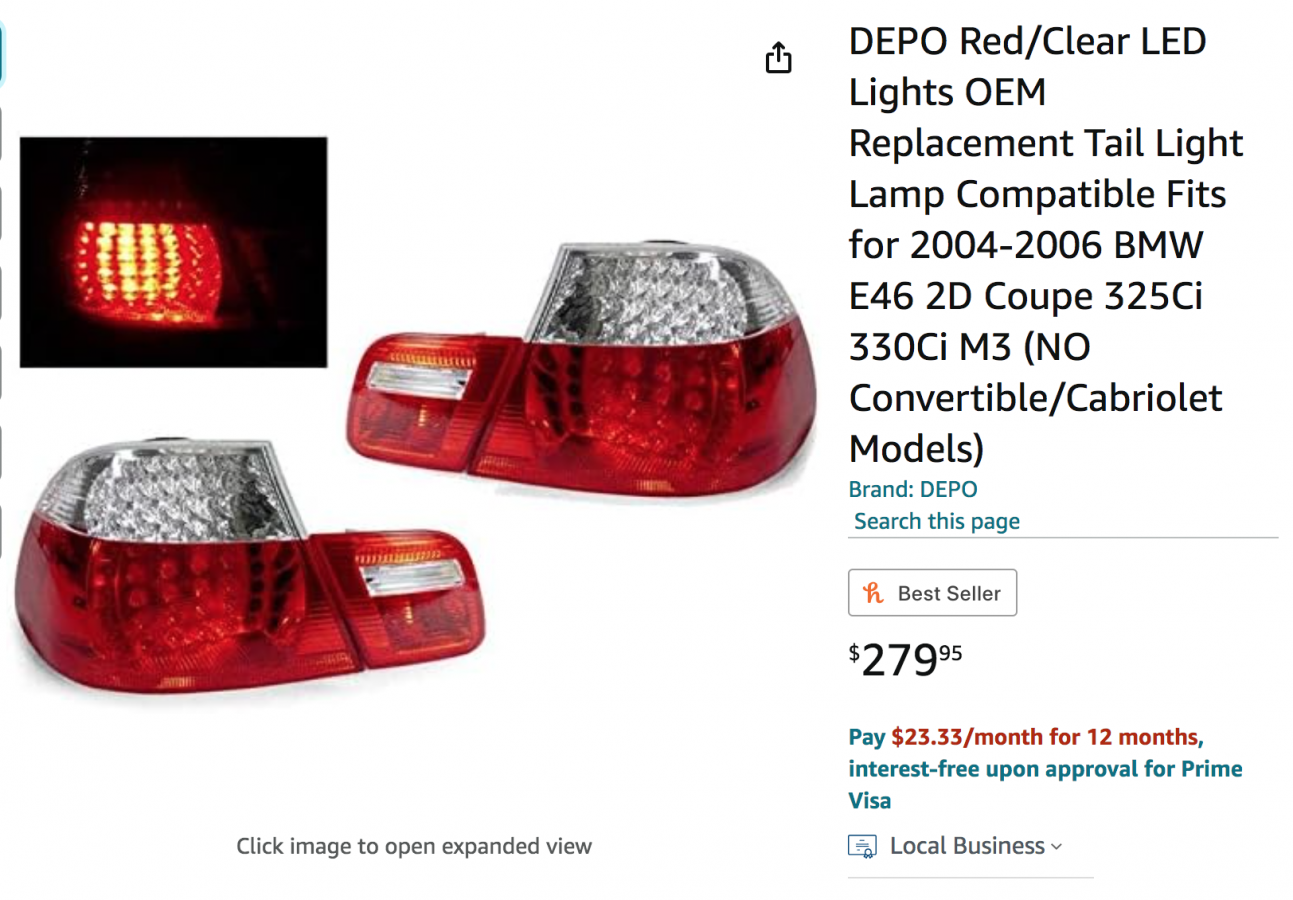Click the Best Seller badge button
This screenshot has height=900, width=1293.
click(932, 593)
